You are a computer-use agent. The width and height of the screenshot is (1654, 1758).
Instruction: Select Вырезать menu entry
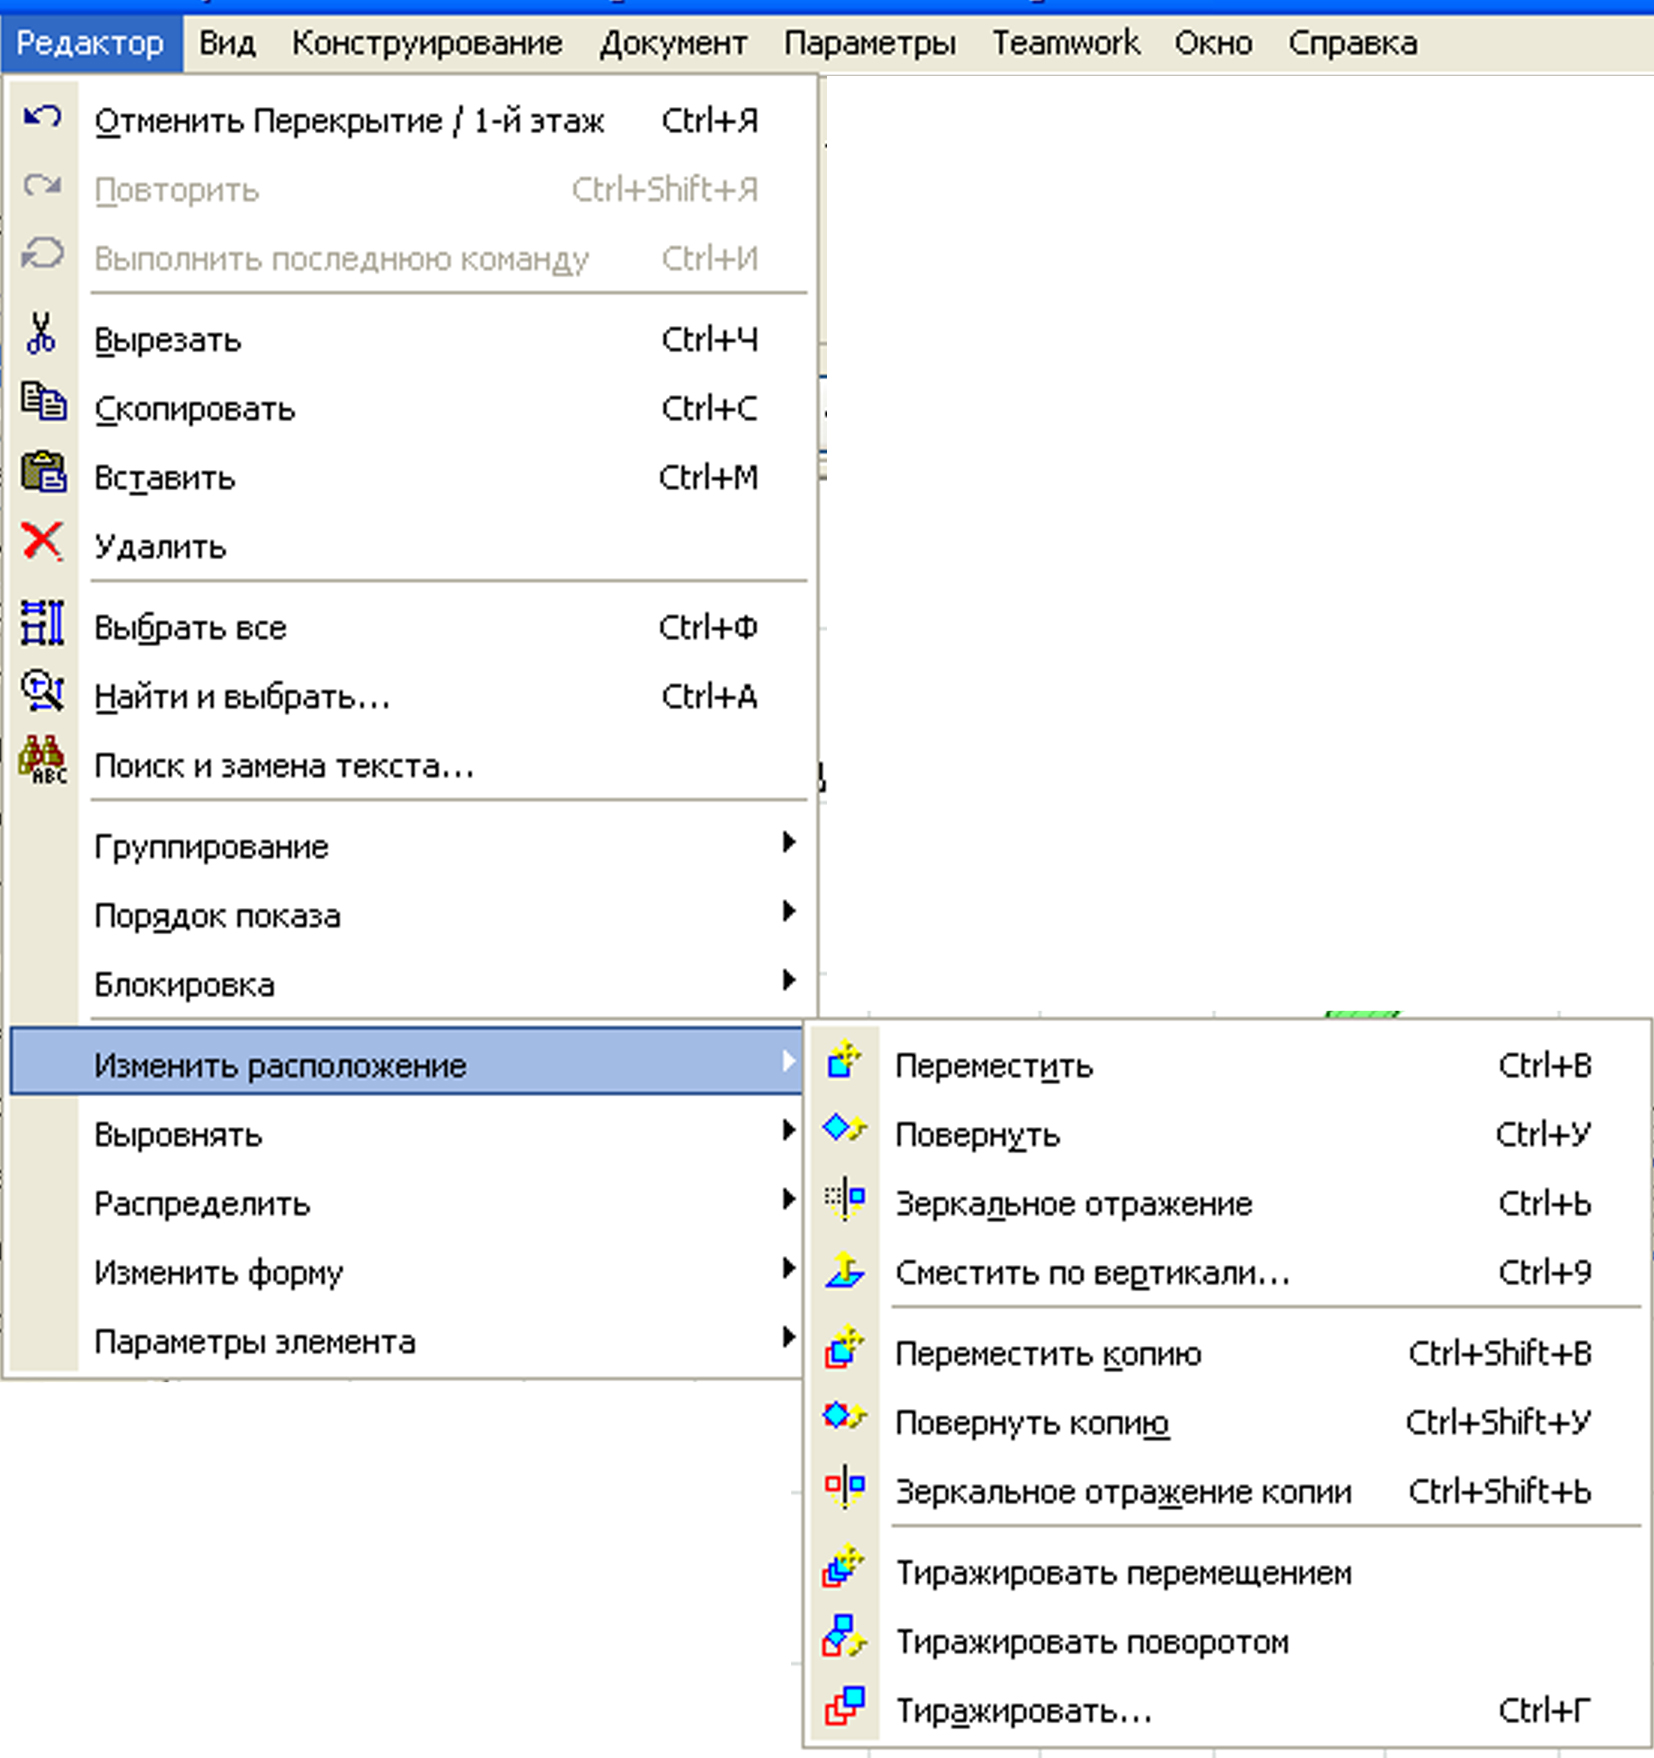click(408, 340)
